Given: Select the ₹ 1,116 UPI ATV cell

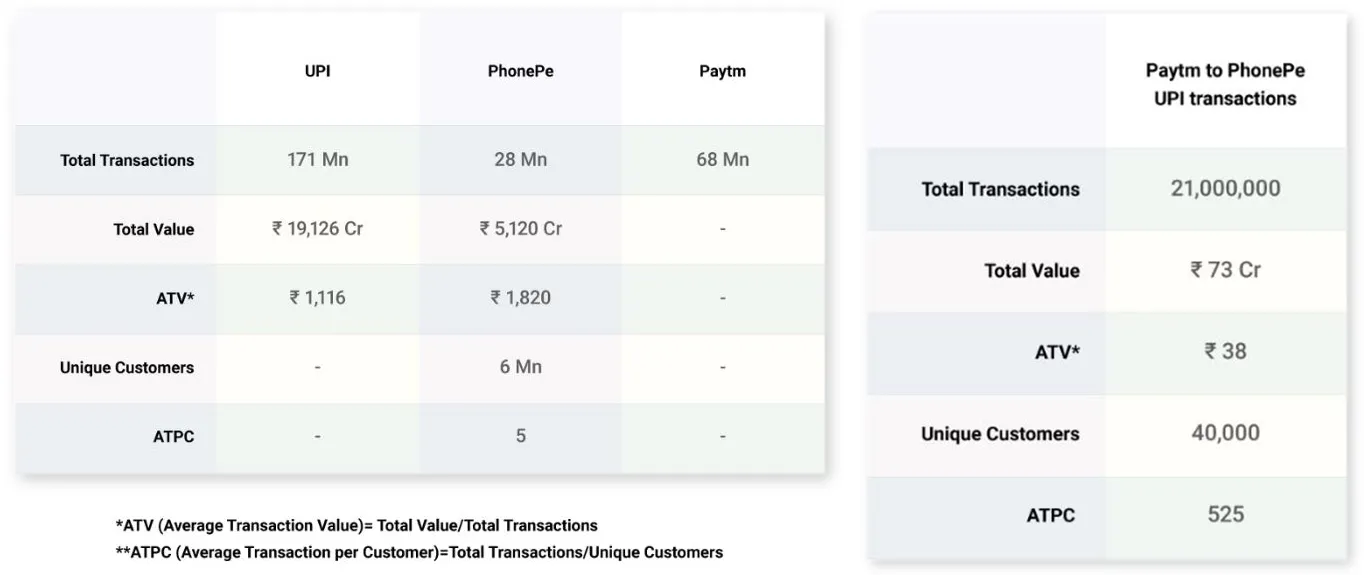Looking at the screenshot, I should (317, 297).
